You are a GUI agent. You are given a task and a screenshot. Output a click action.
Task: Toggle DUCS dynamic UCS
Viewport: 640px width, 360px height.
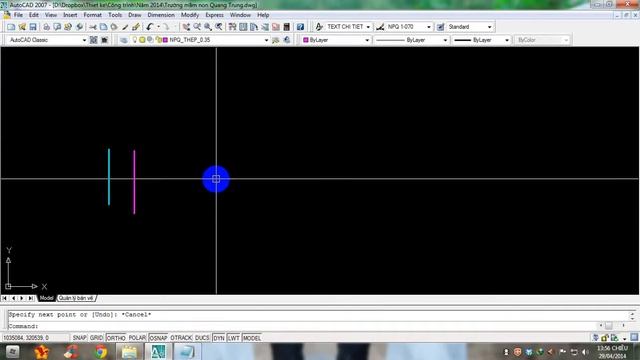202,338
